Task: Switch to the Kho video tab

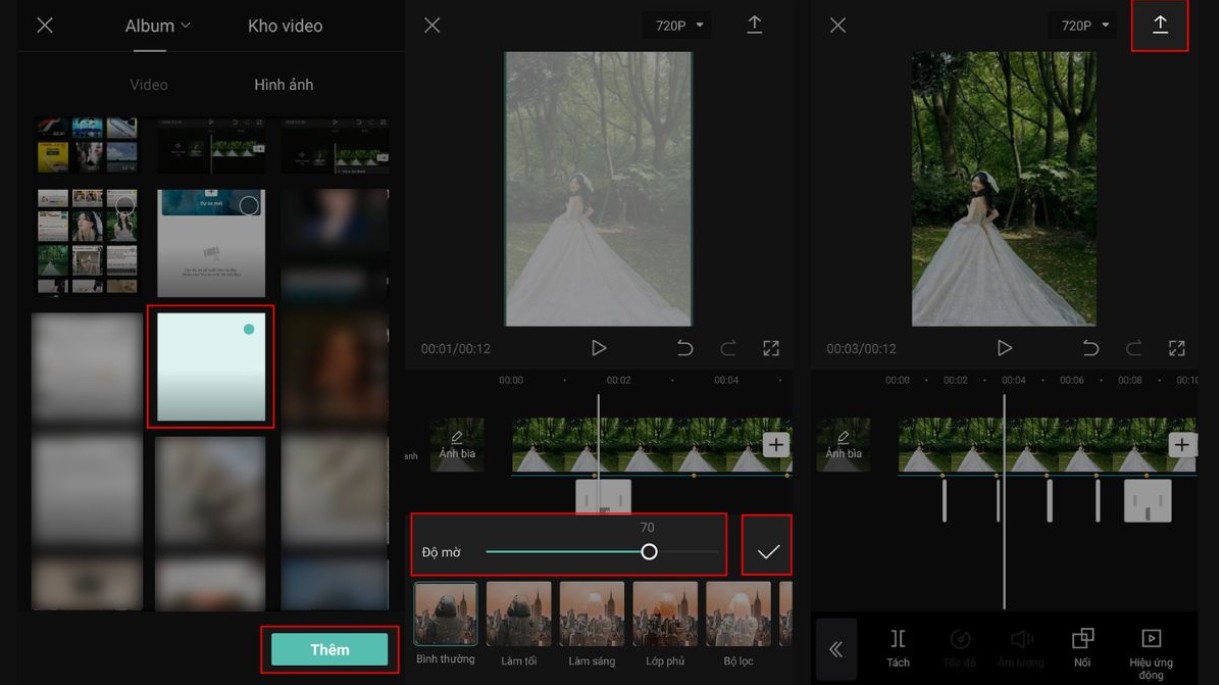Action: click(x=285, y=26)
